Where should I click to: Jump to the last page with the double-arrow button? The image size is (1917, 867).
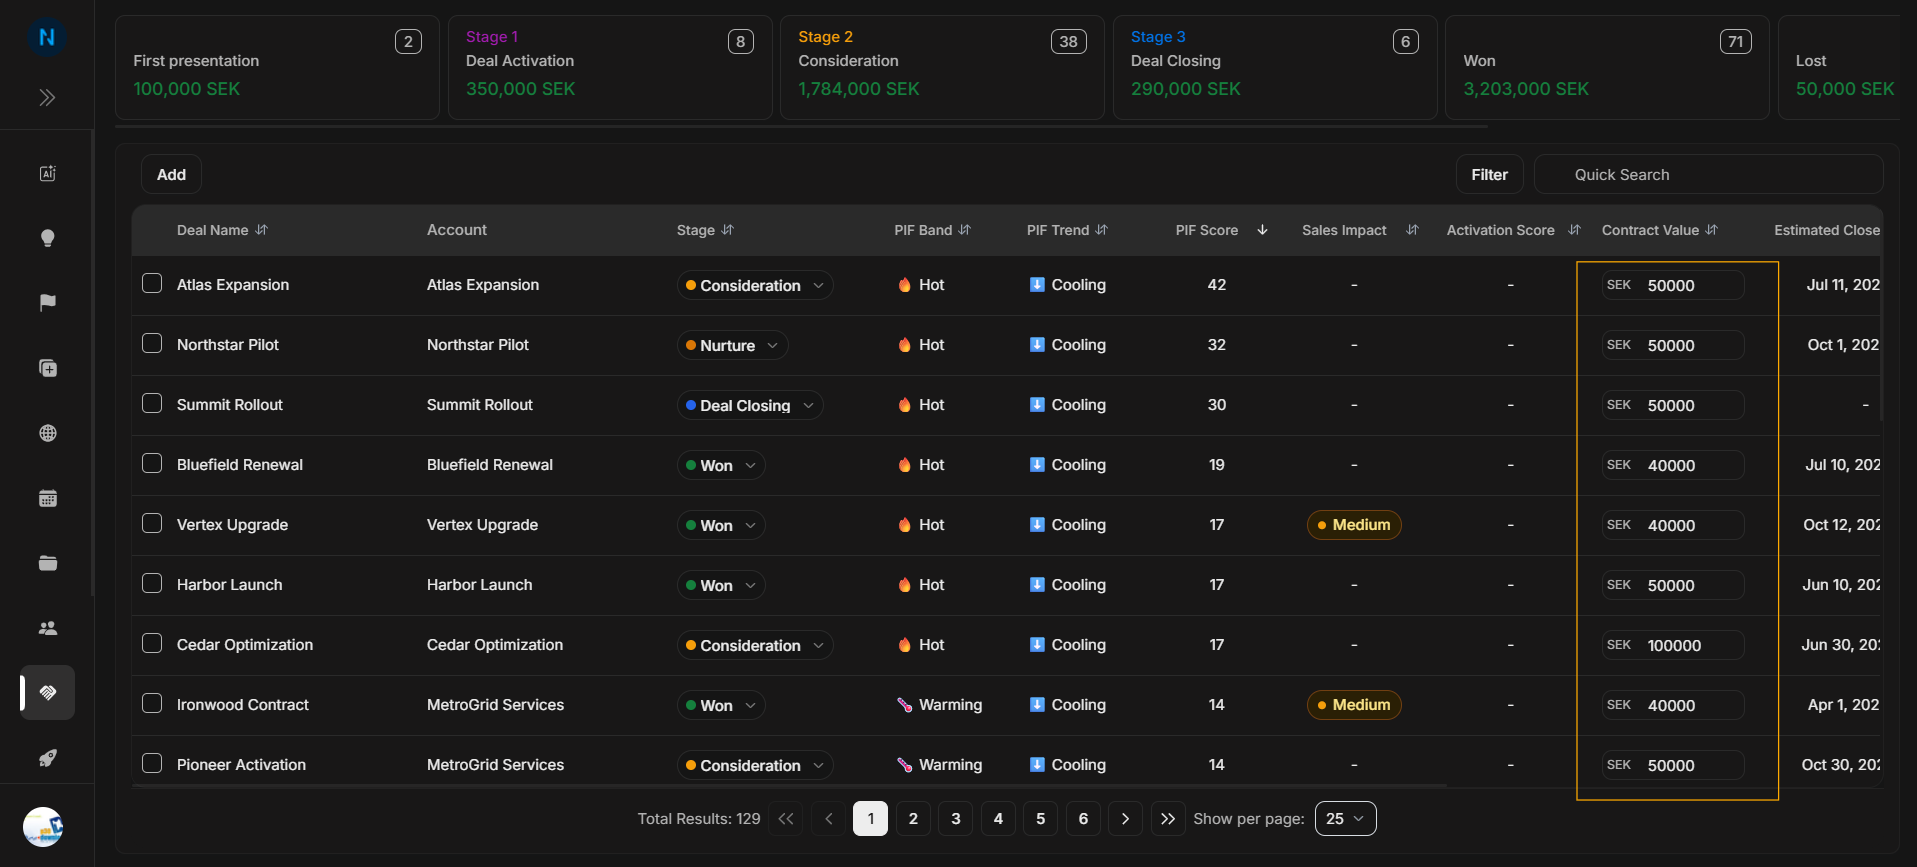click(x=1167, y=818)
